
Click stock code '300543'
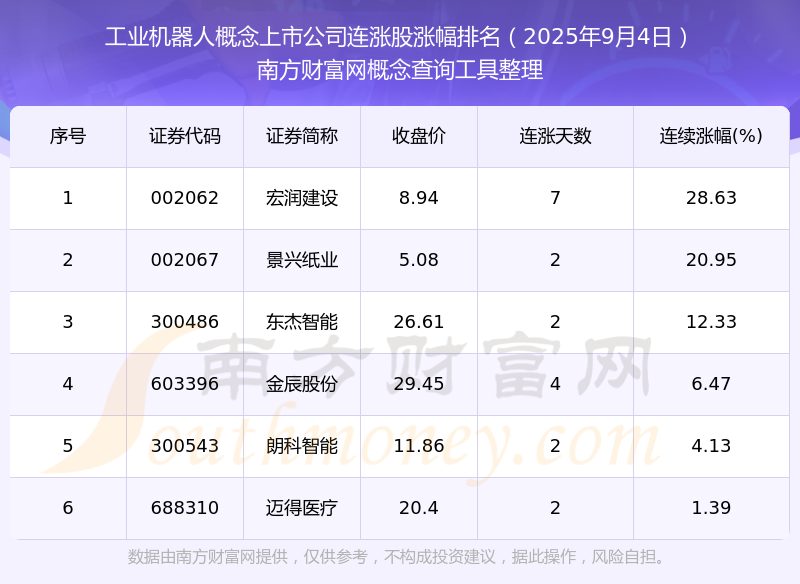tap(185, 446)
